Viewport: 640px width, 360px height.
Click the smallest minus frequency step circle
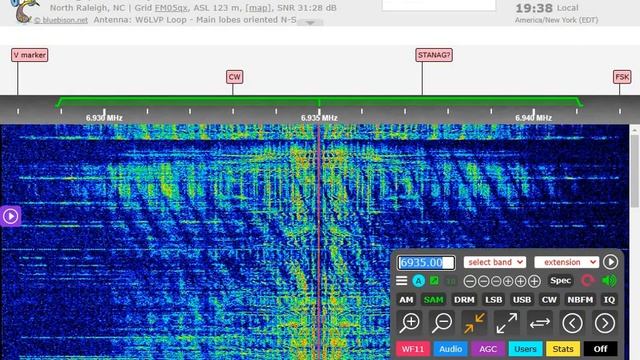point(496,281)
